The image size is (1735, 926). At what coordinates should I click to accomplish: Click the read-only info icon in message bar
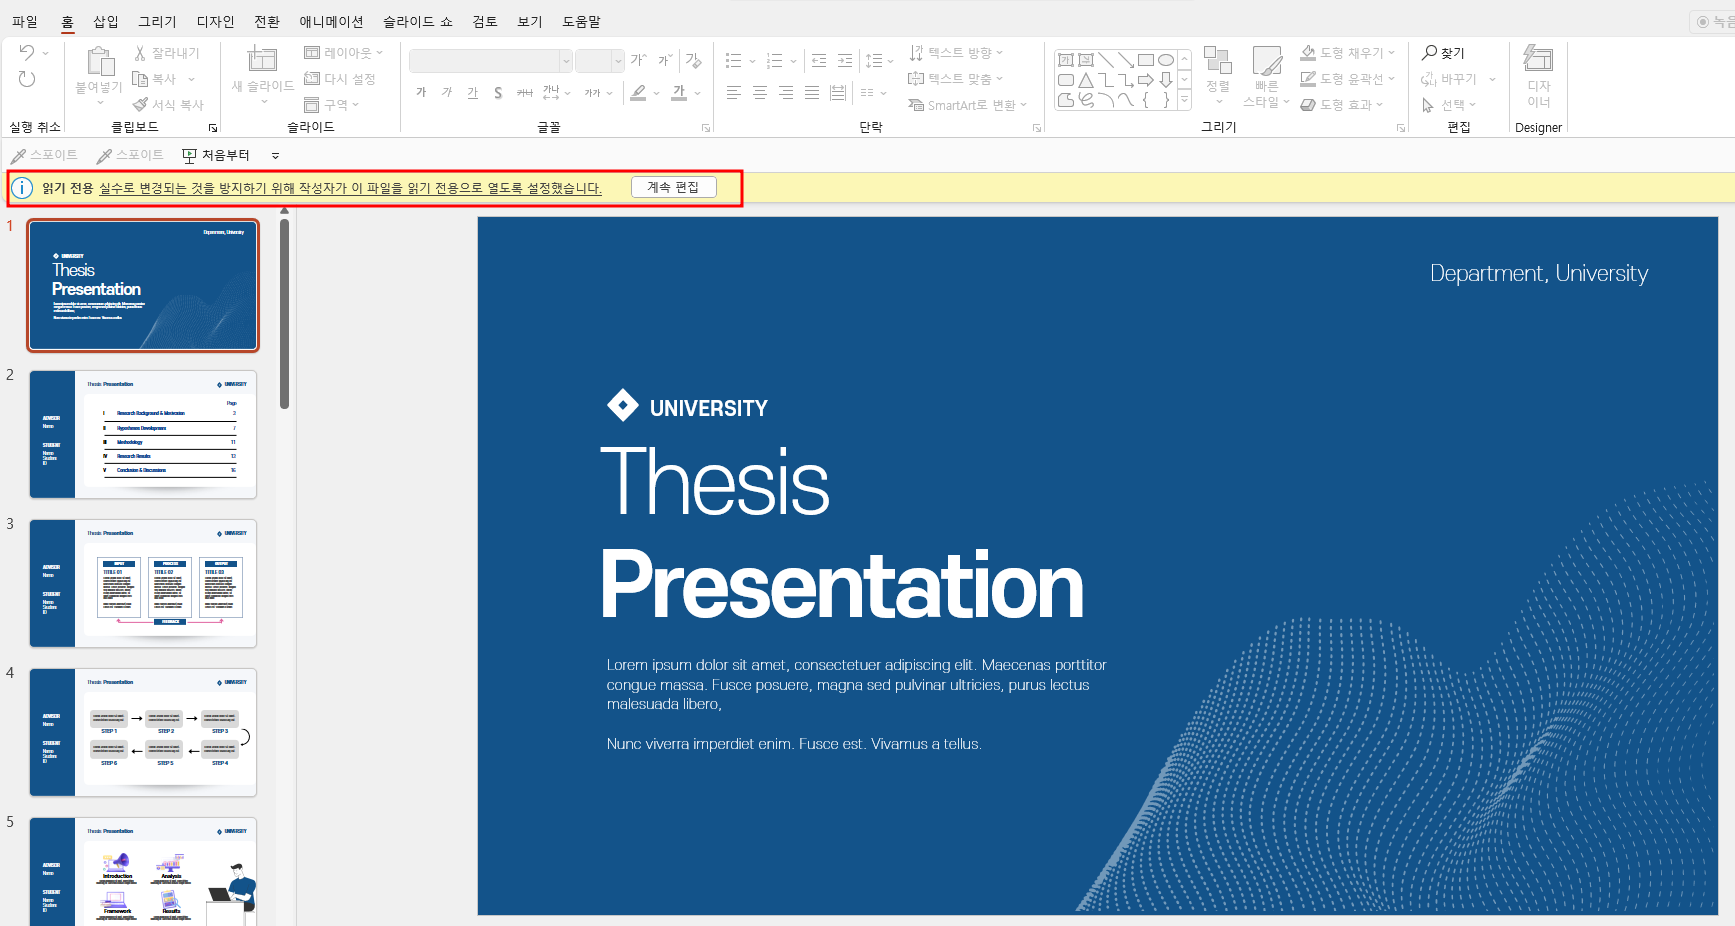pyautogui.click(x=22, y=188)
